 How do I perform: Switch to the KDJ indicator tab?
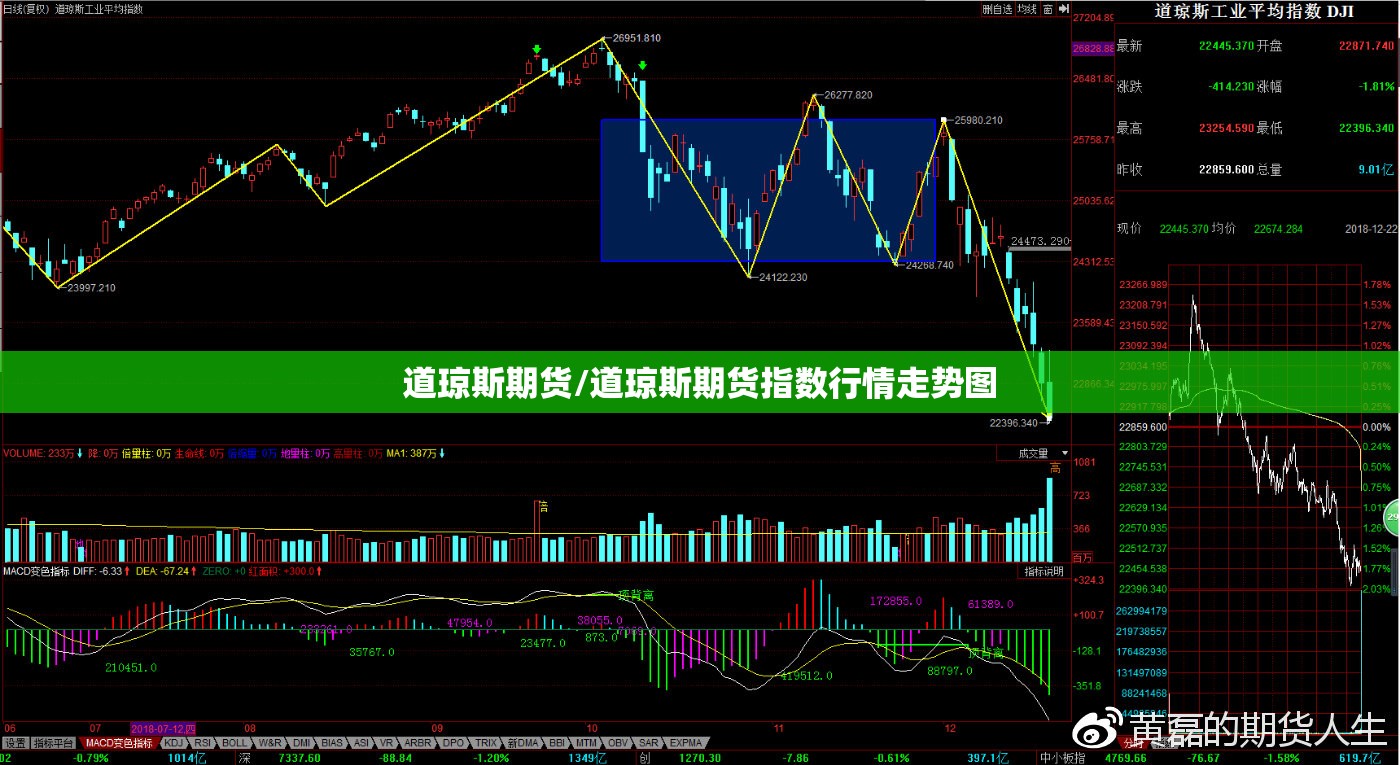tap(174, 743)
